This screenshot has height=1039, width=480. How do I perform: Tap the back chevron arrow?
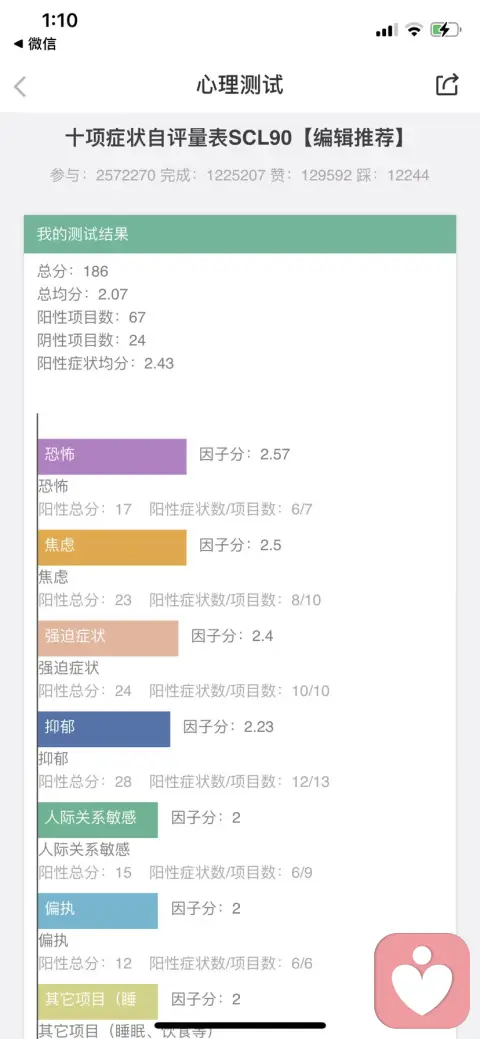(21, 86)
